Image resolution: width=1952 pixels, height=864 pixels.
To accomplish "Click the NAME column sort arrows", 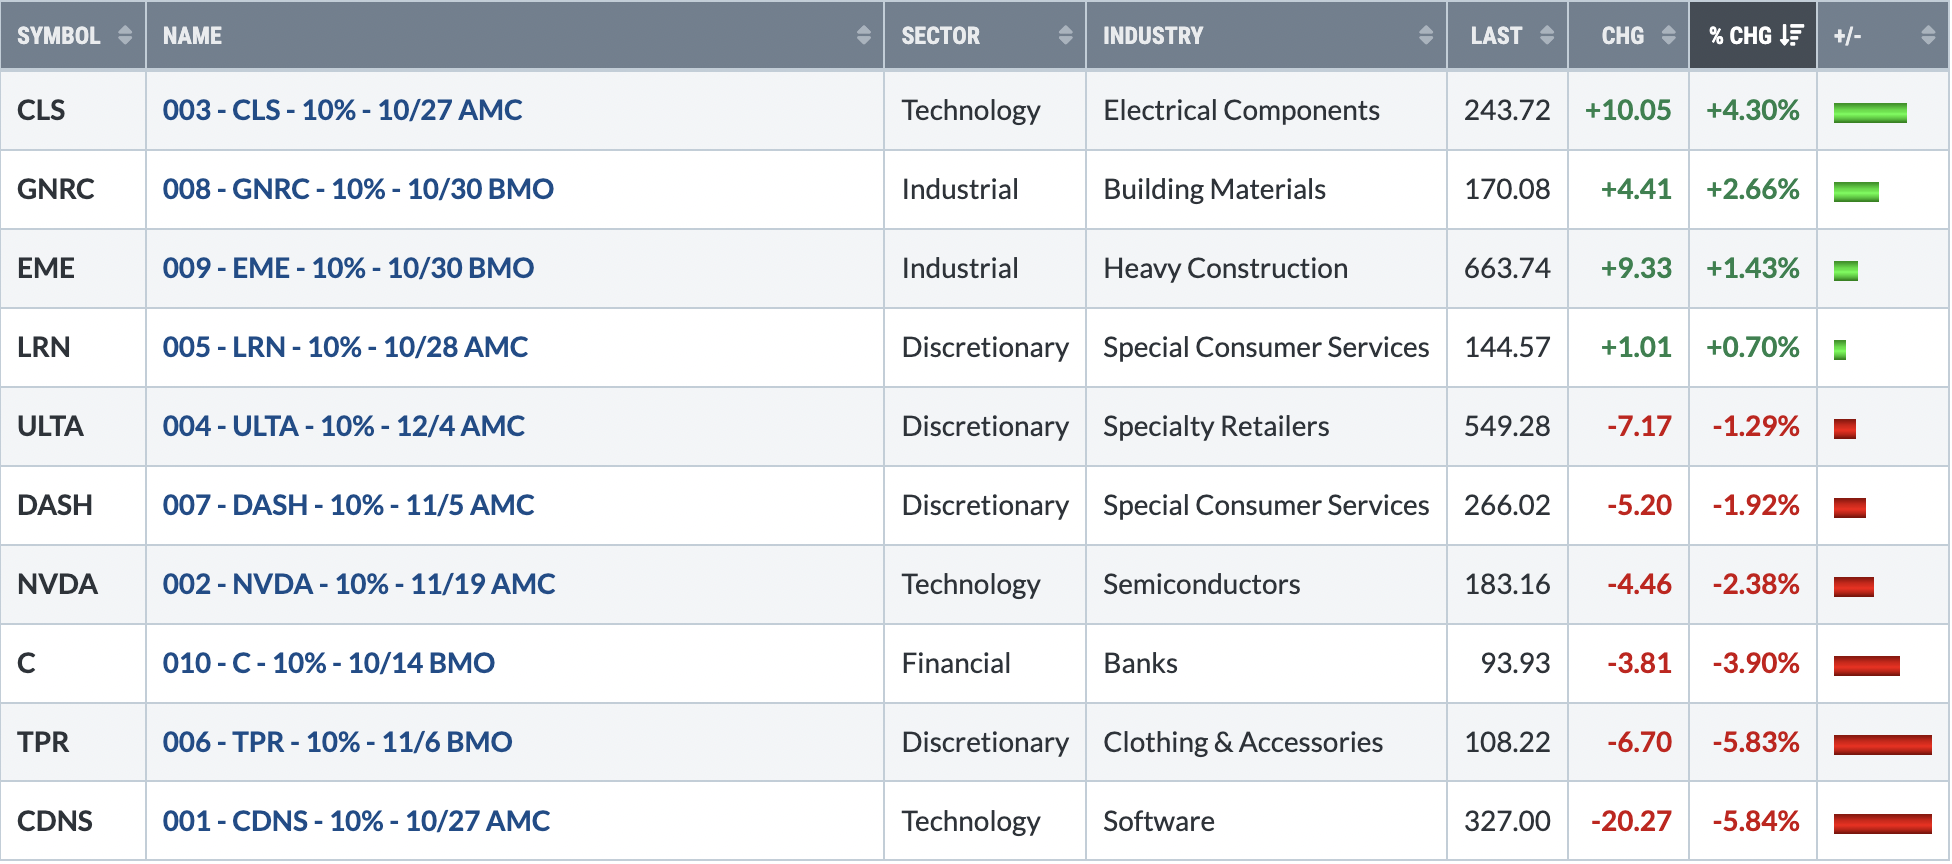I will point(864,36).
